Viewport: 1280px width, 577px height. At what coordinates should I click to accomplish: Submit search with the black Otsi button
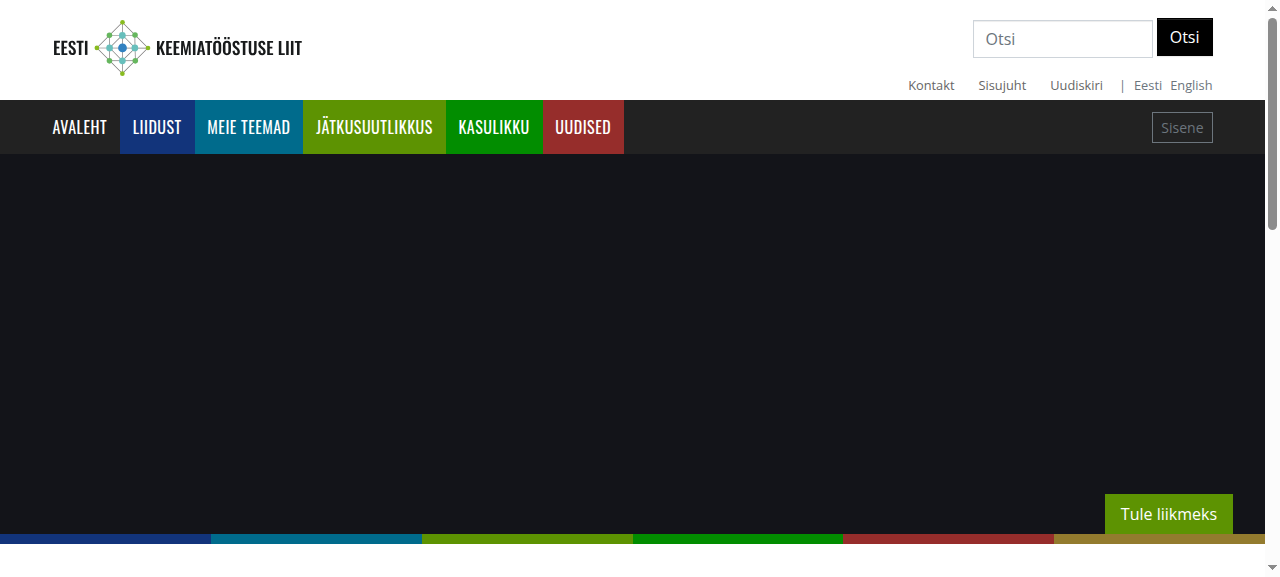click(x=1185, y=37)
